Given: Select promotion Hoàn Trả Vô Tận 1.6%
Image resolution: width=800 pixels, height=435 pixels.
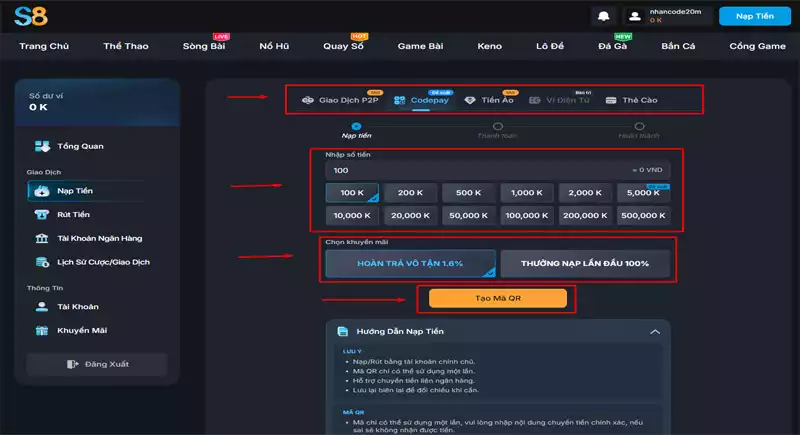Looking at the screenshot, I should coord(410,264).
